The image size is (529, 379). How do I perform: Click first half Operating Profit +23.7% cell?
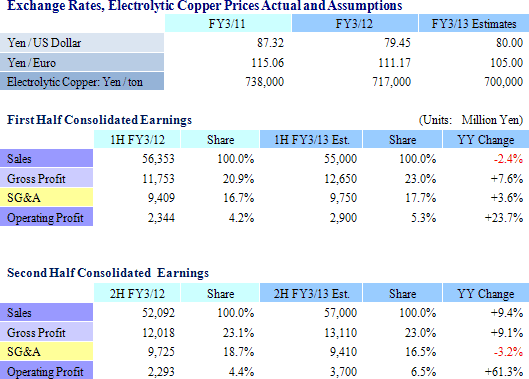pos(504,217)
